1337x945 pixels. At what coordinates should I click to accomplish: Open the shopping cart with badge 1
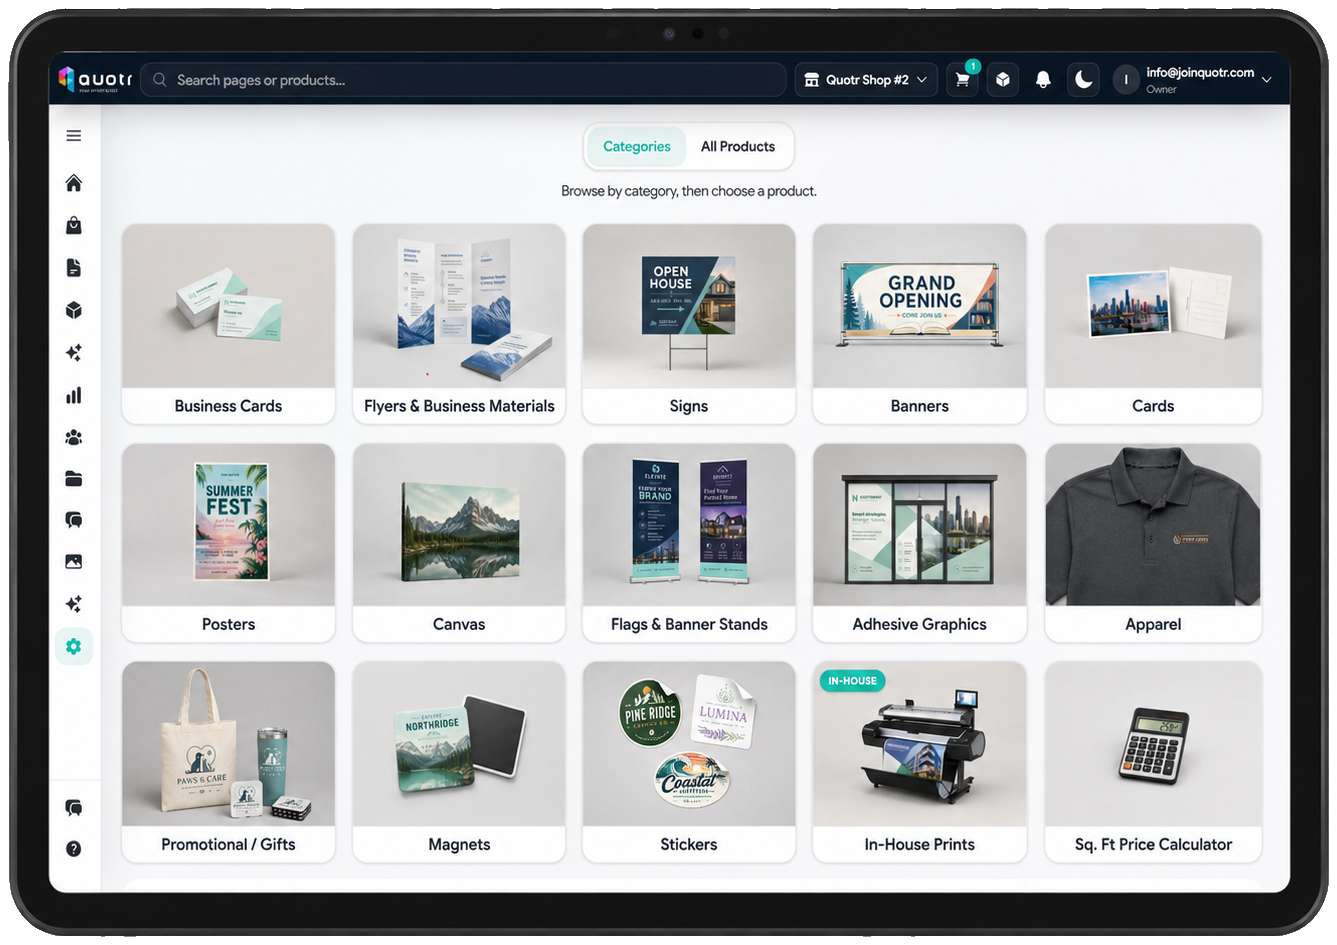coord(962,80)
